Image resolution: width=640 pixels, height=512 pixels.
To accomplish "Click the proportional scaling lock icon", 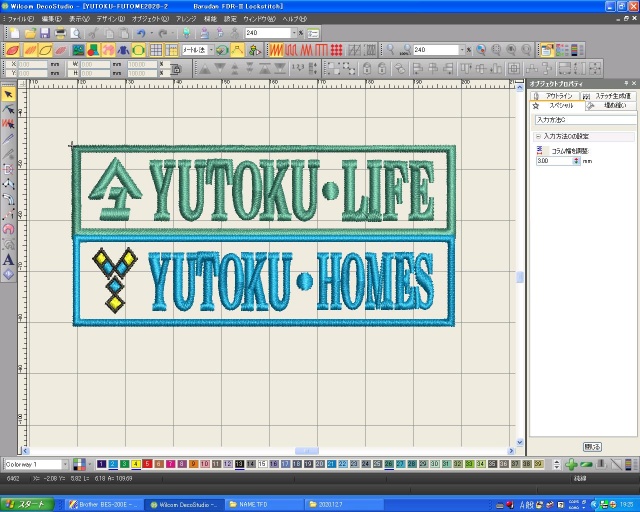I will tap(176, 69).
